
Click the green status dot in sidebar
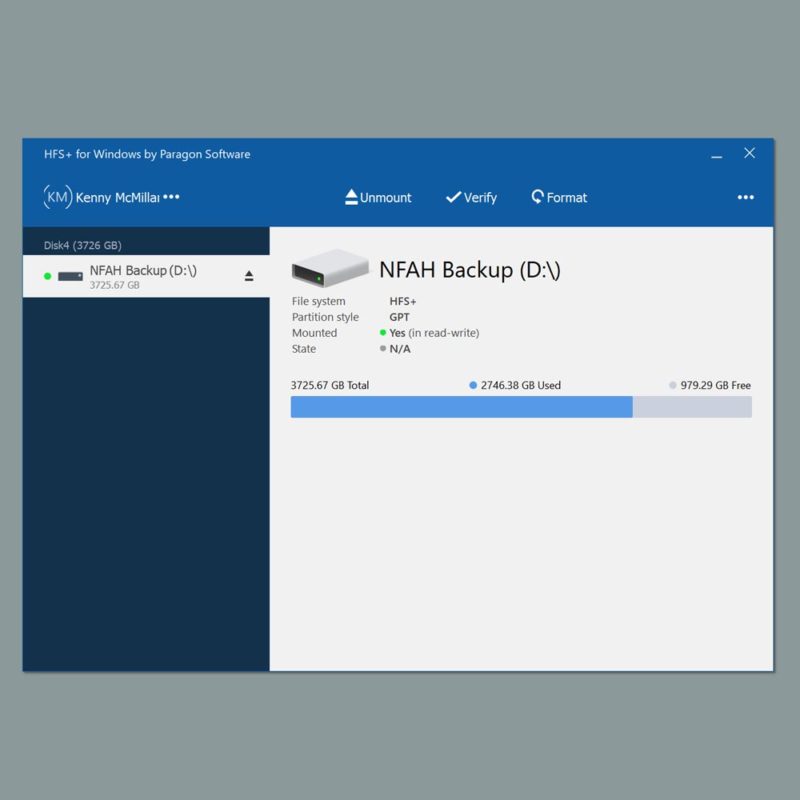coord(47,276)
